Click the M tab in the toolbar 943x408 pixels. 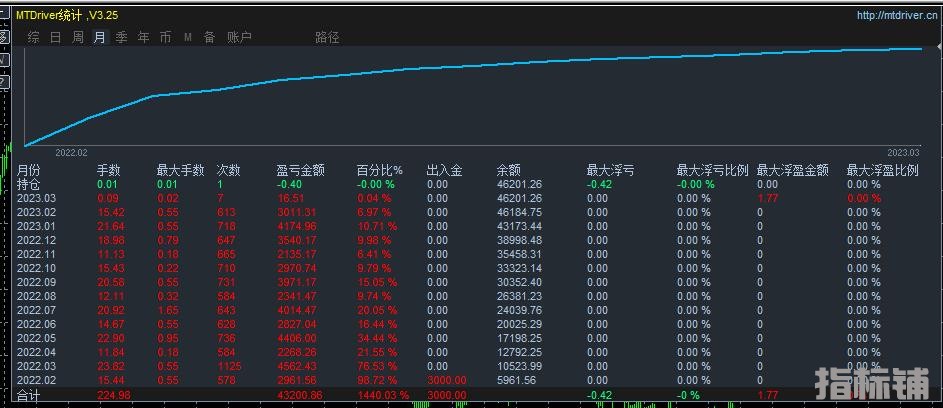(187, 38)
